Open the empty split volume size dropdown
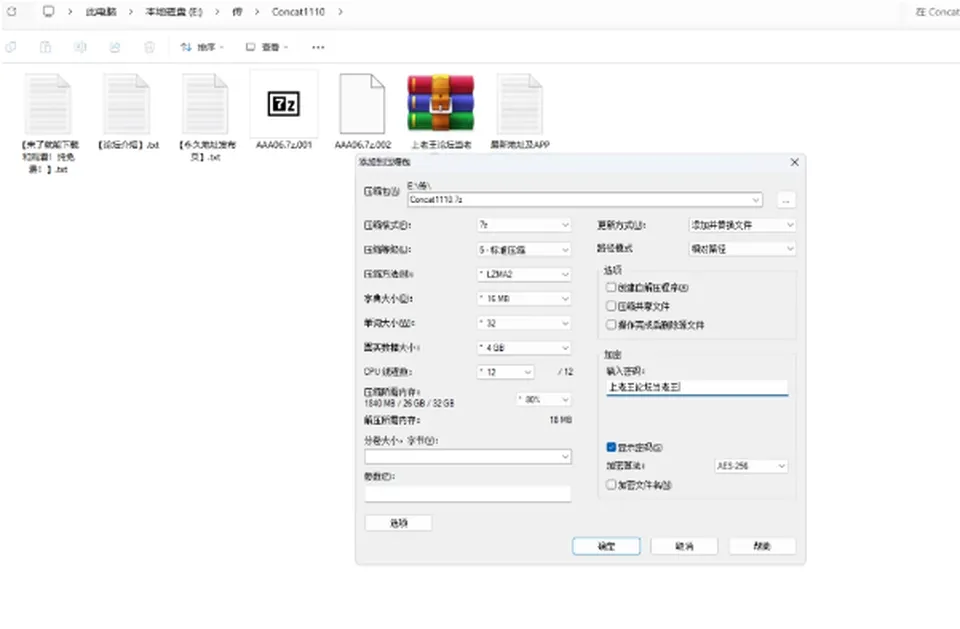This screenshot has height=629, width=960. coord(468,456)
